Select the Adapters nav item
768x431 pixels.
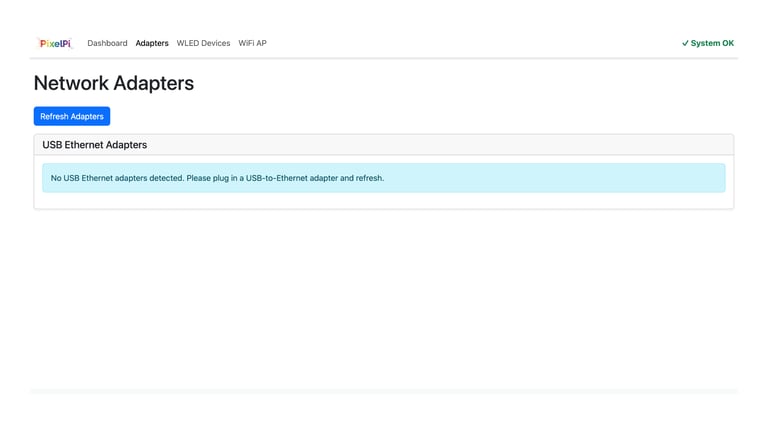point(152,43)
